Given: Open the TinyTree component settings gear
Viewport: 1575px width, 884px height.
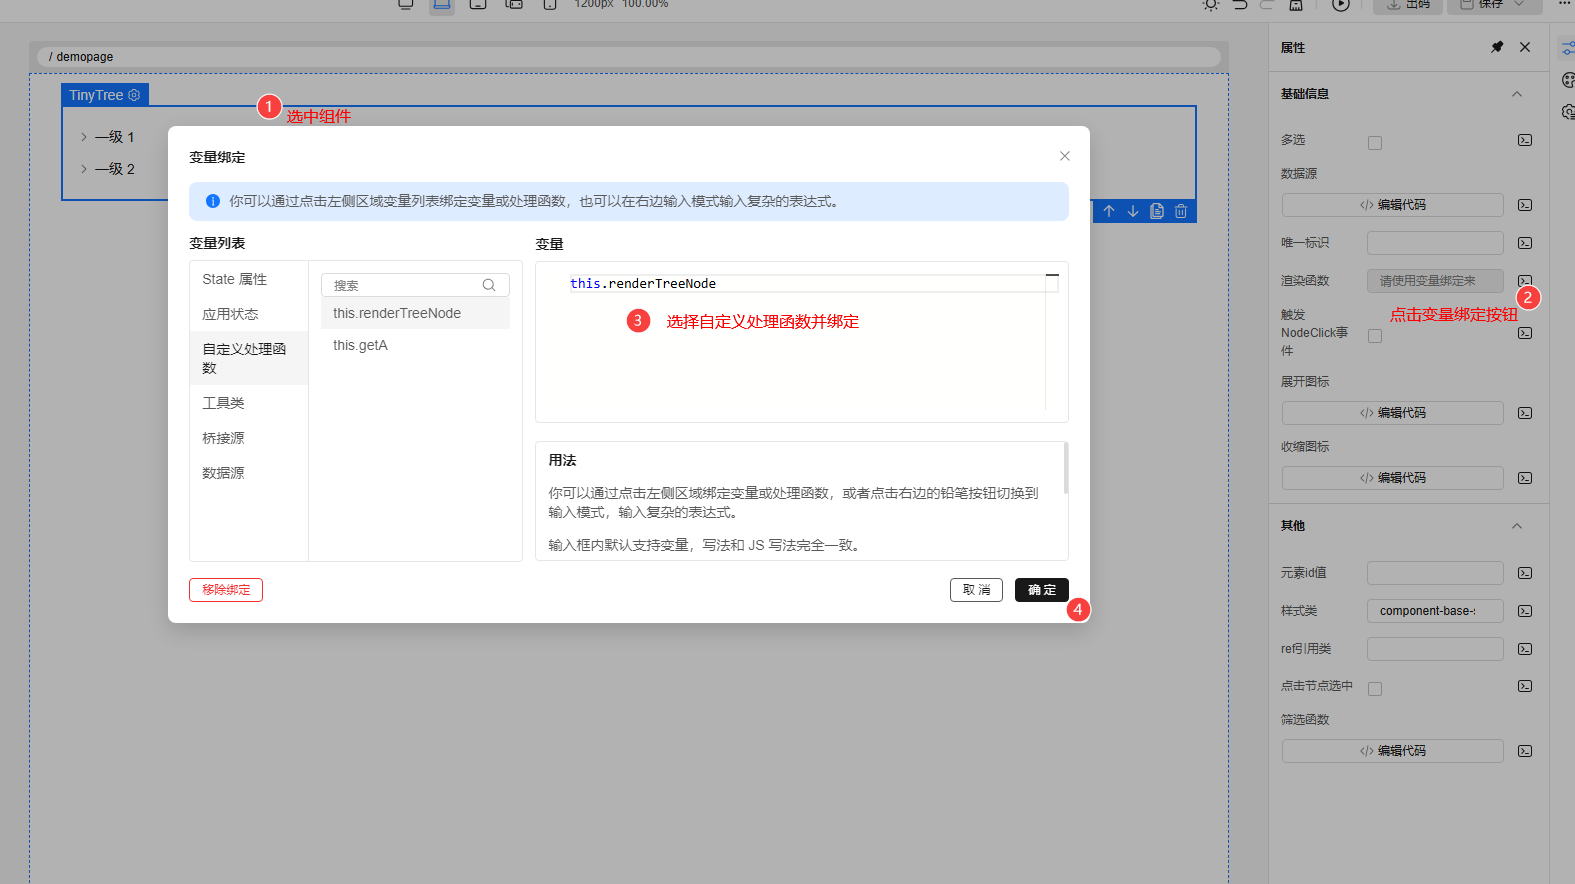Looking at the screenshot, I should coord(134,95).
